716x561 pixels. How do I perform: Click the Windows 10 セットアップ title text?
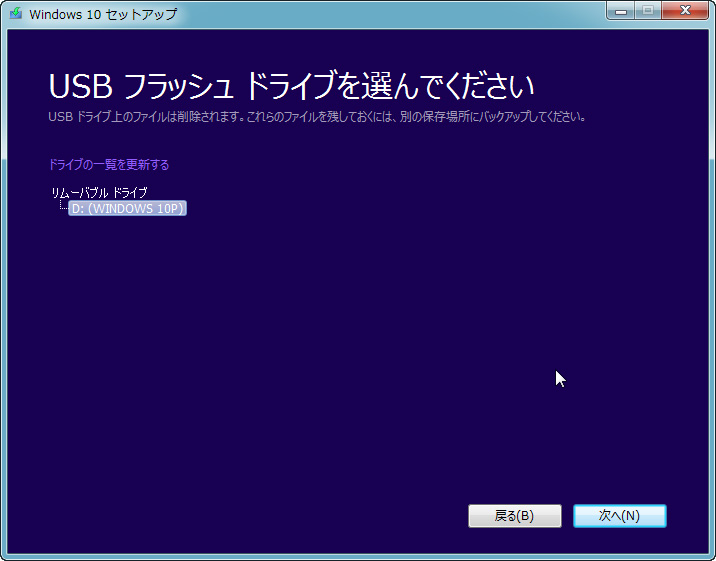[103, 14]
